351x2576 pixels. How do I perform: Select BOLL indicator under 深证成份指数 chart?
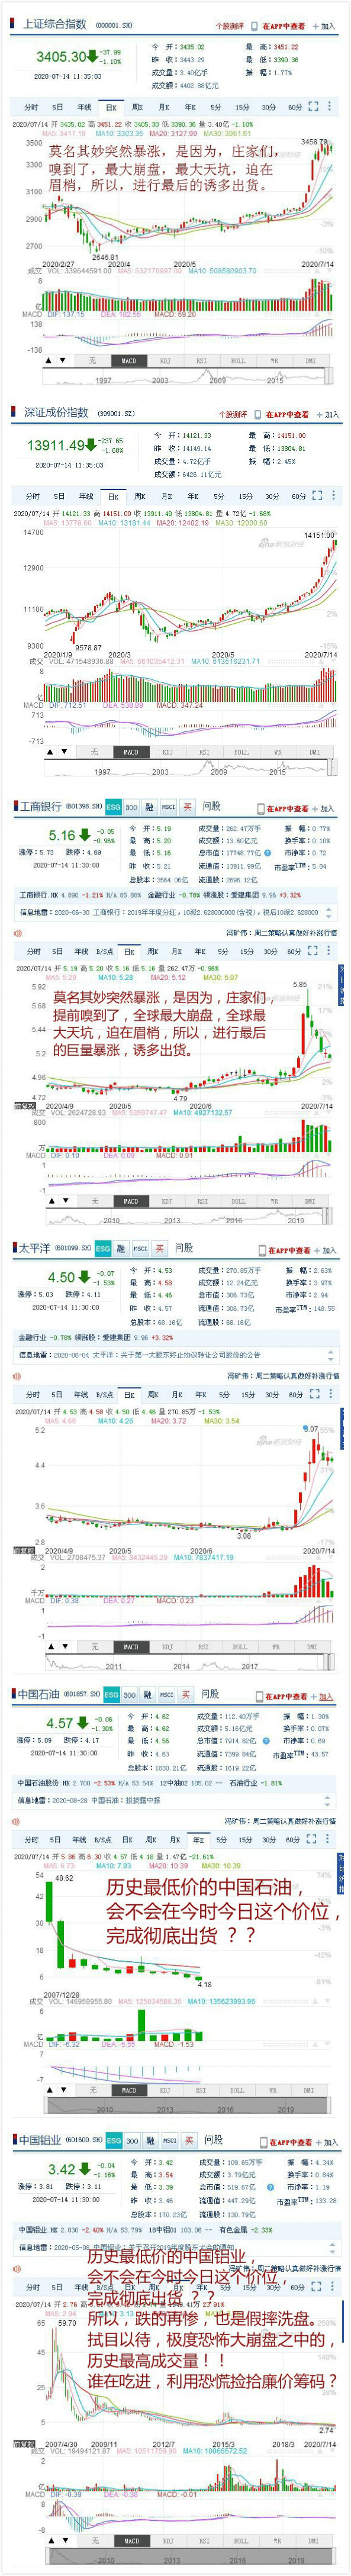pos(240,752)
